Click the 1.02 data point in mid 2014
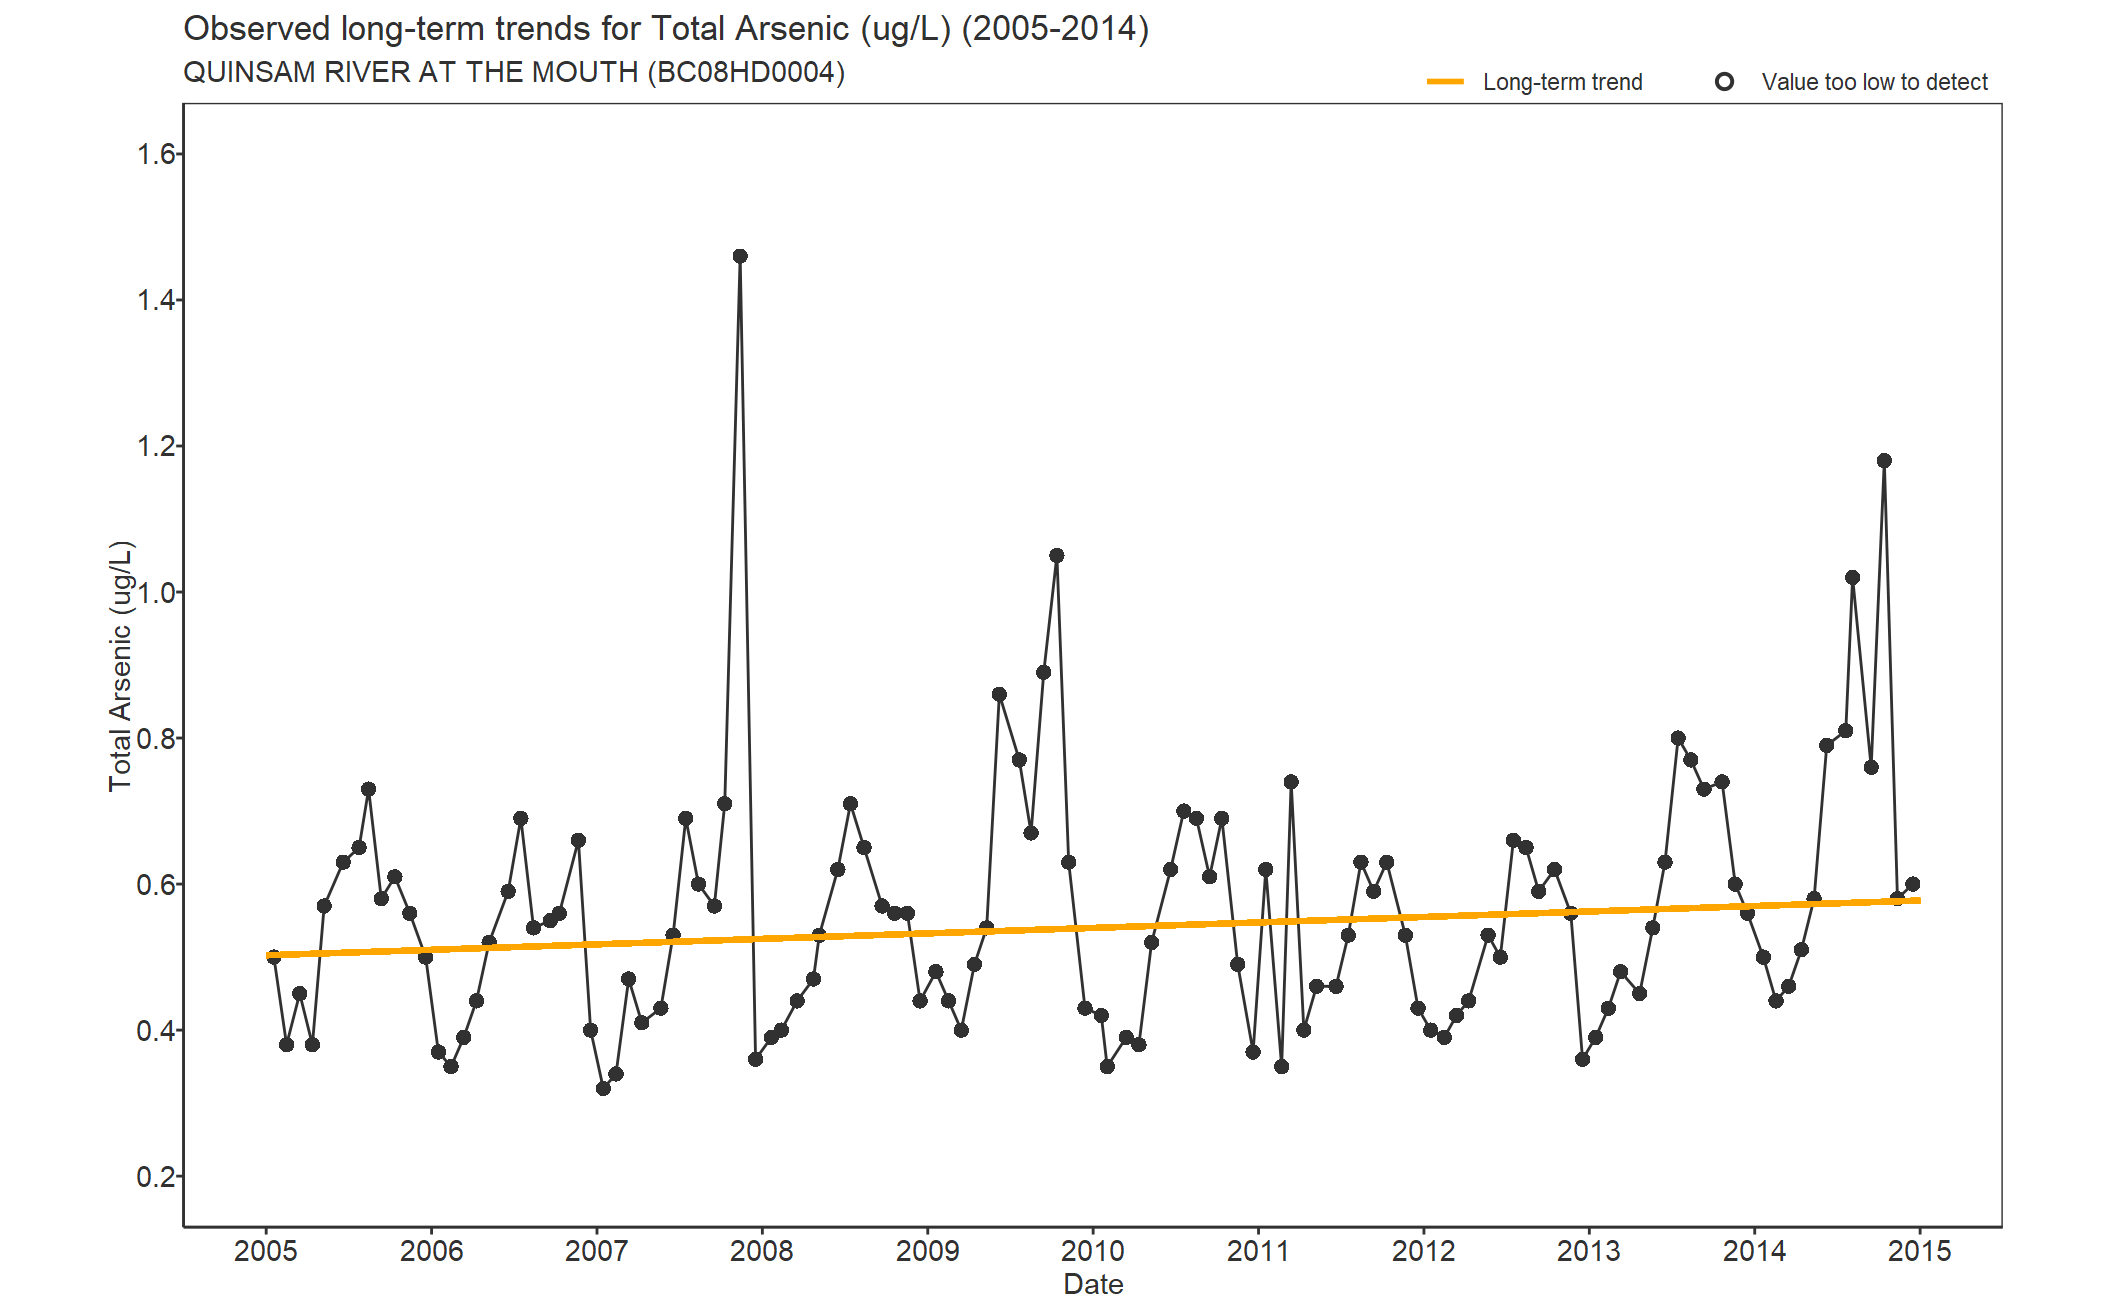Viewport: 2112px width, 1309px height. (x=1852, y=578)
